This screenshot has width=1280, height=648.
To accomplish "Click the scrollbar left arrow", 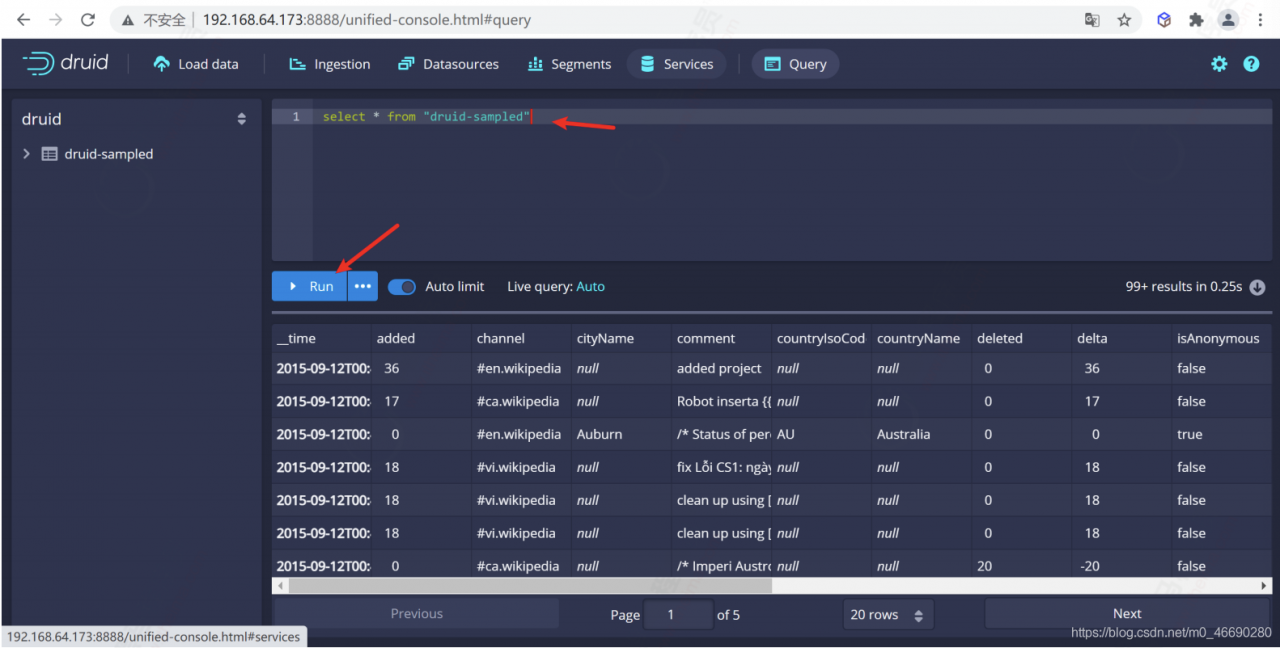I will point(280,586).
